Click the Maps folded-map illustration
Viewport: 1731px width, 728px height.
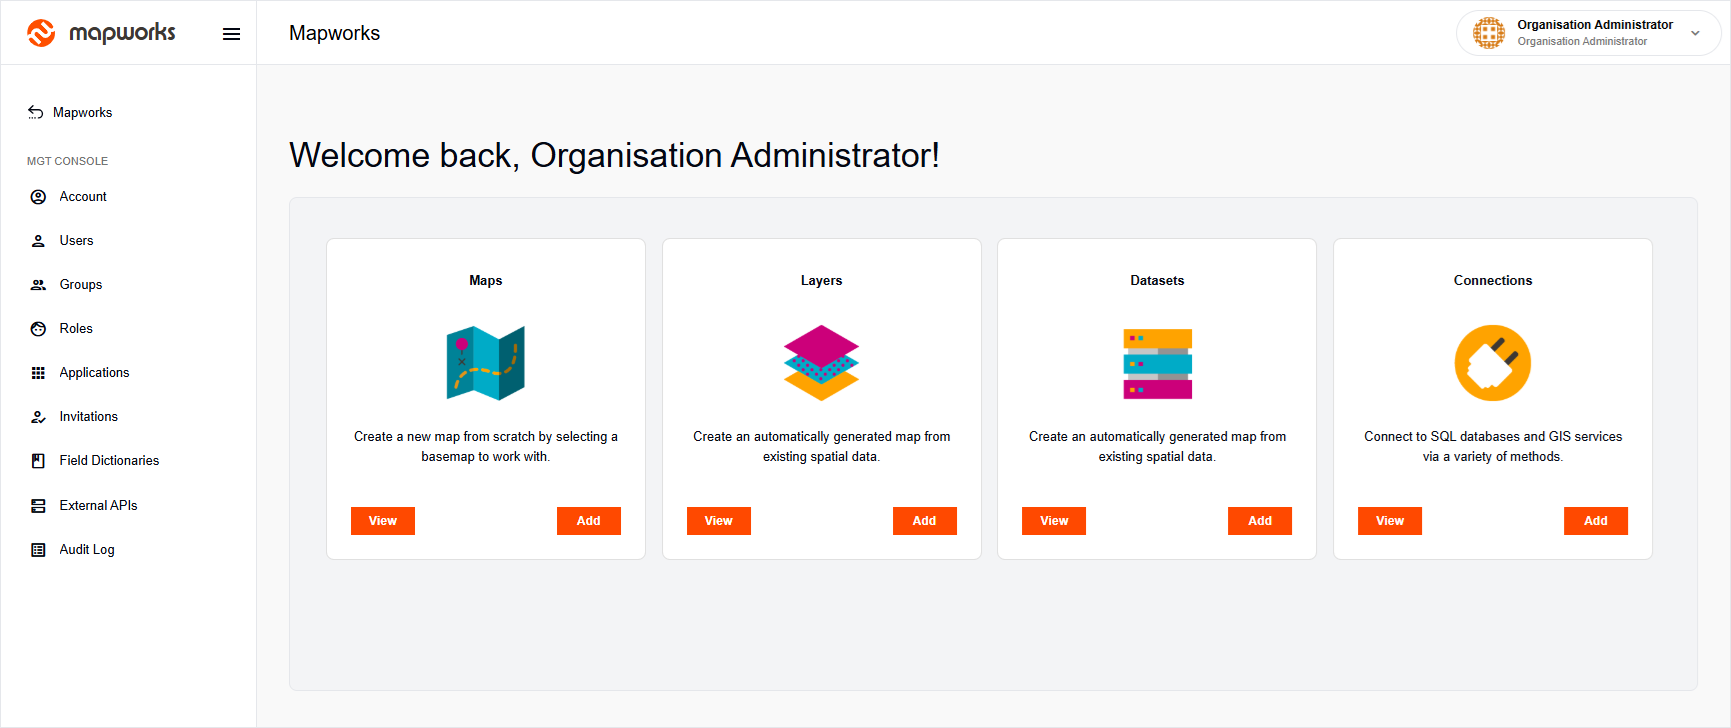pos(486,363)
